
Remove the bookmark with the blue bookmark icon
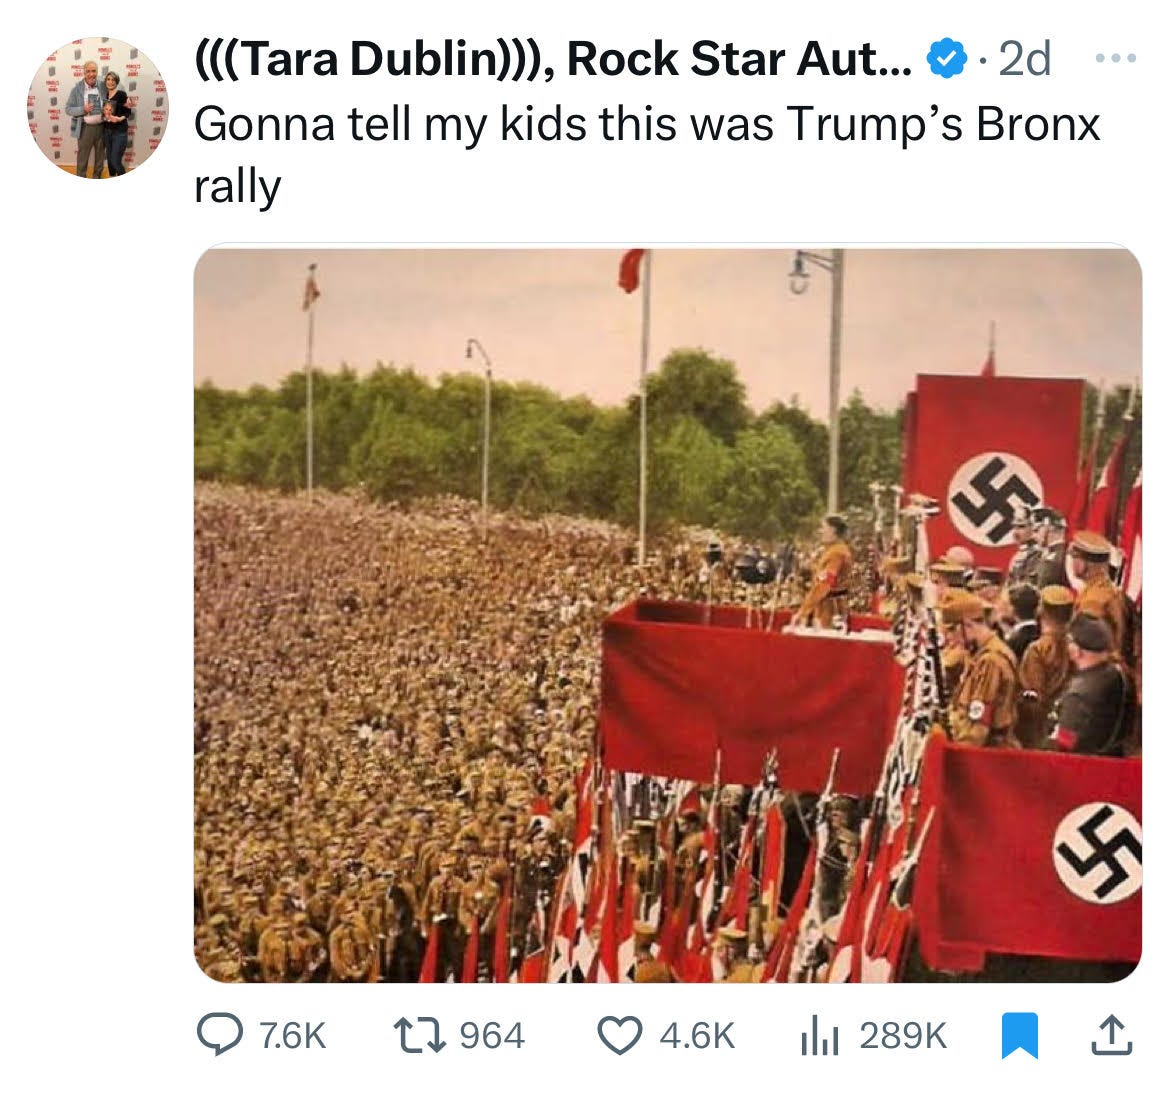tap(1019, 1035)
